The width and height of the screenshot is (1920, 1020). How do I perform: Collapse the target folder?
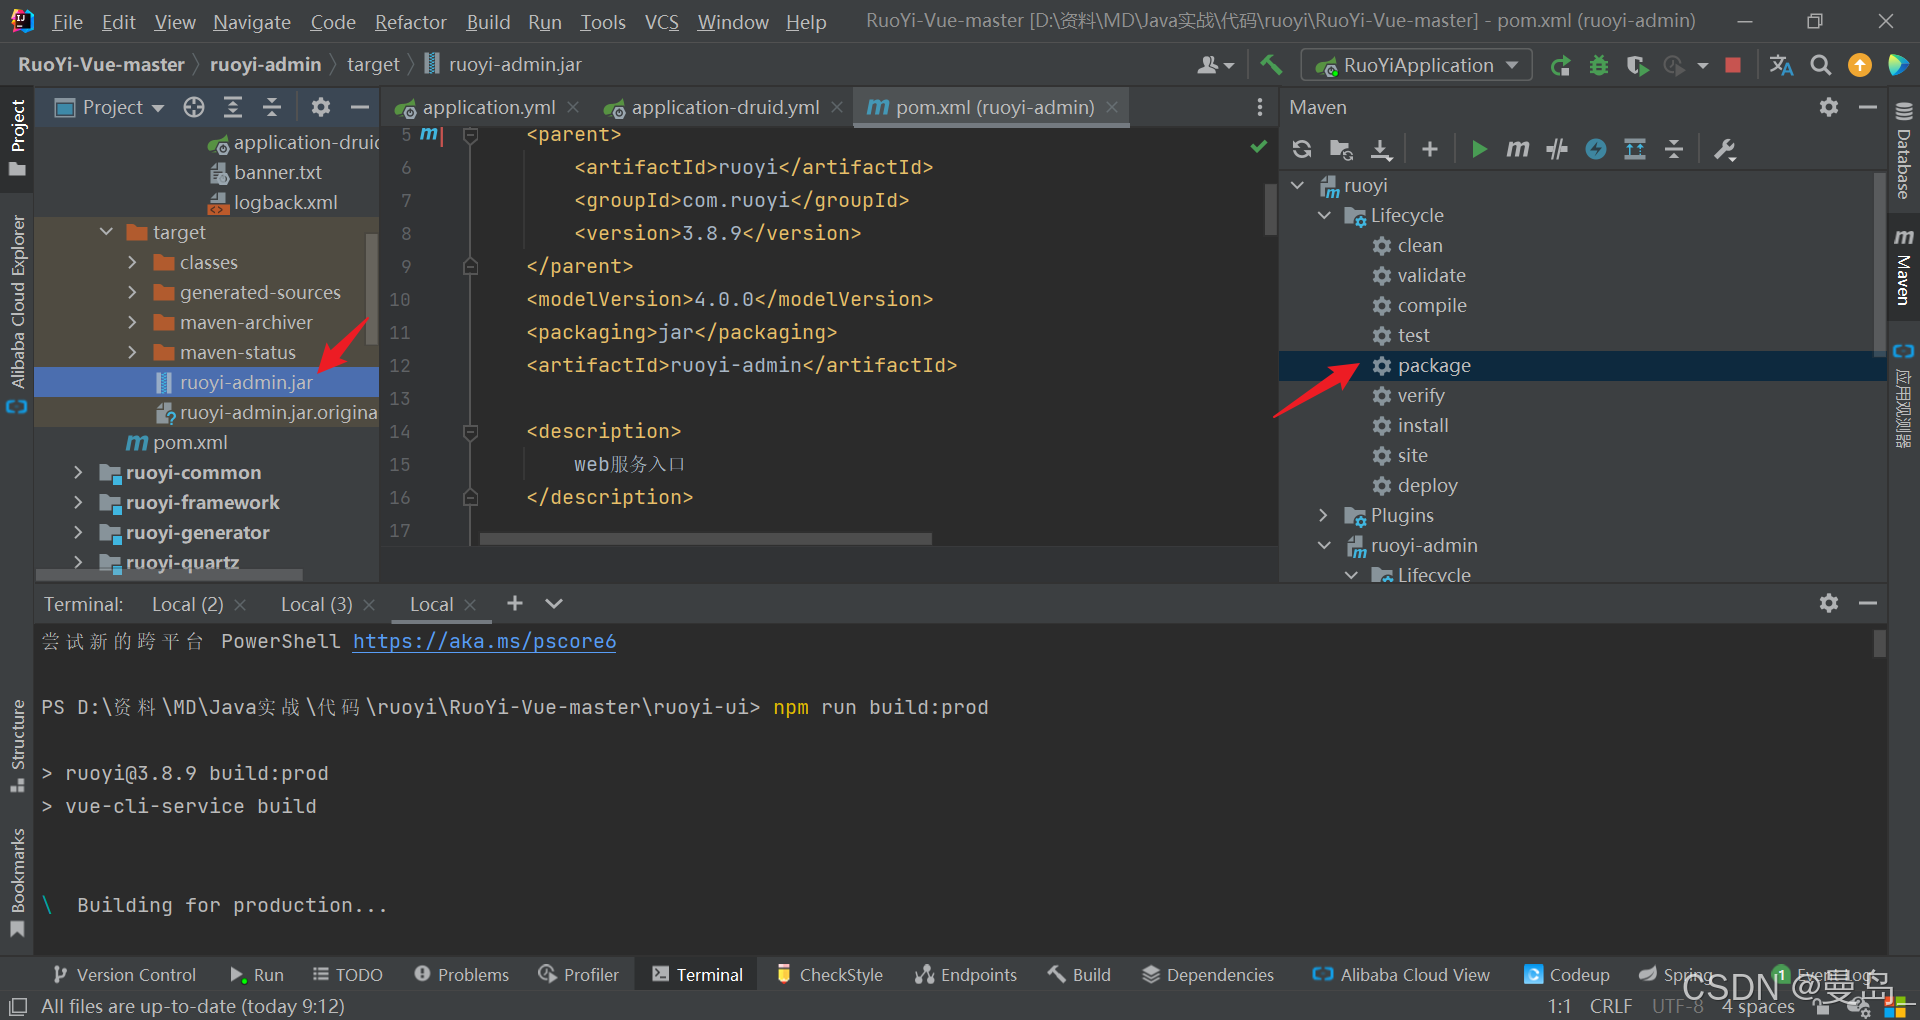click(x=107, y=232)
